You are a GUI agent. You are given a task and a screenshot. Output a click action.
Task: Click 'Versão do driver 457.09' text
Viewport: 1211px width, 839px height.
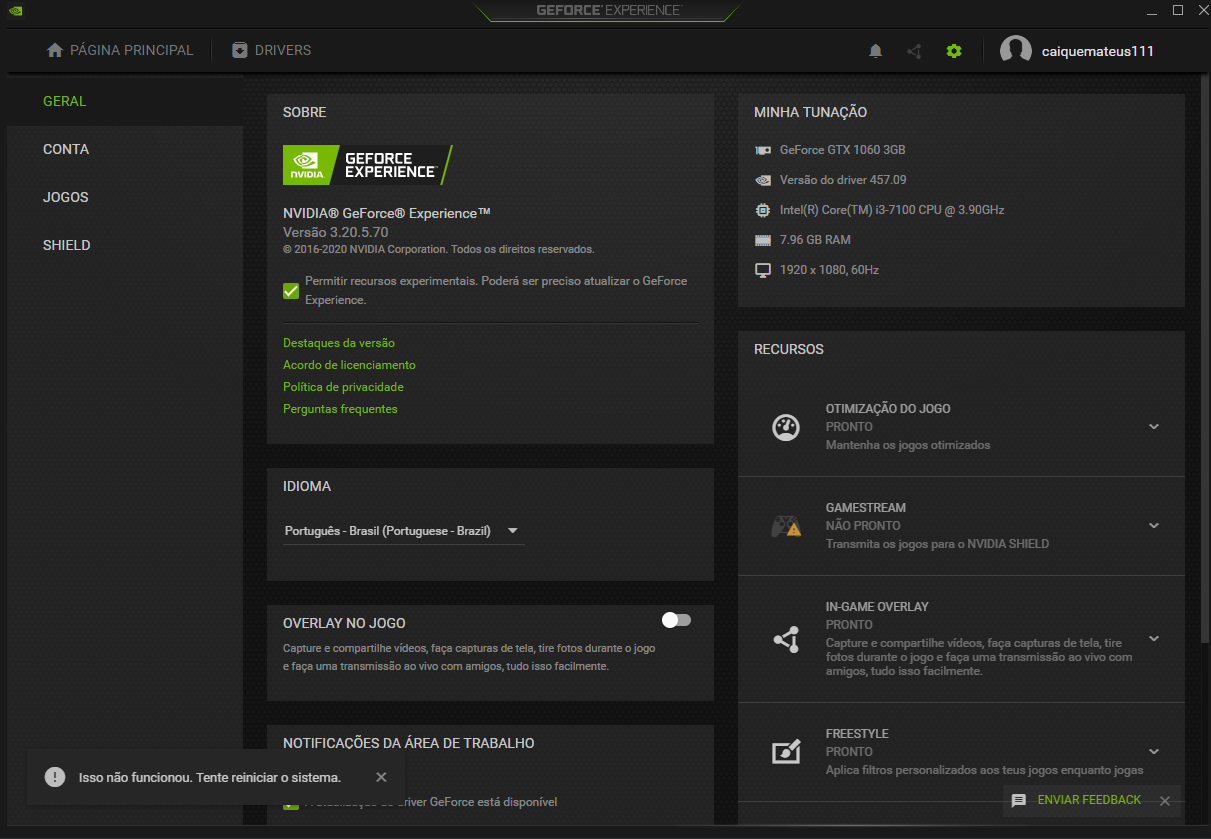pyautogui.click(x=843, y=180)
